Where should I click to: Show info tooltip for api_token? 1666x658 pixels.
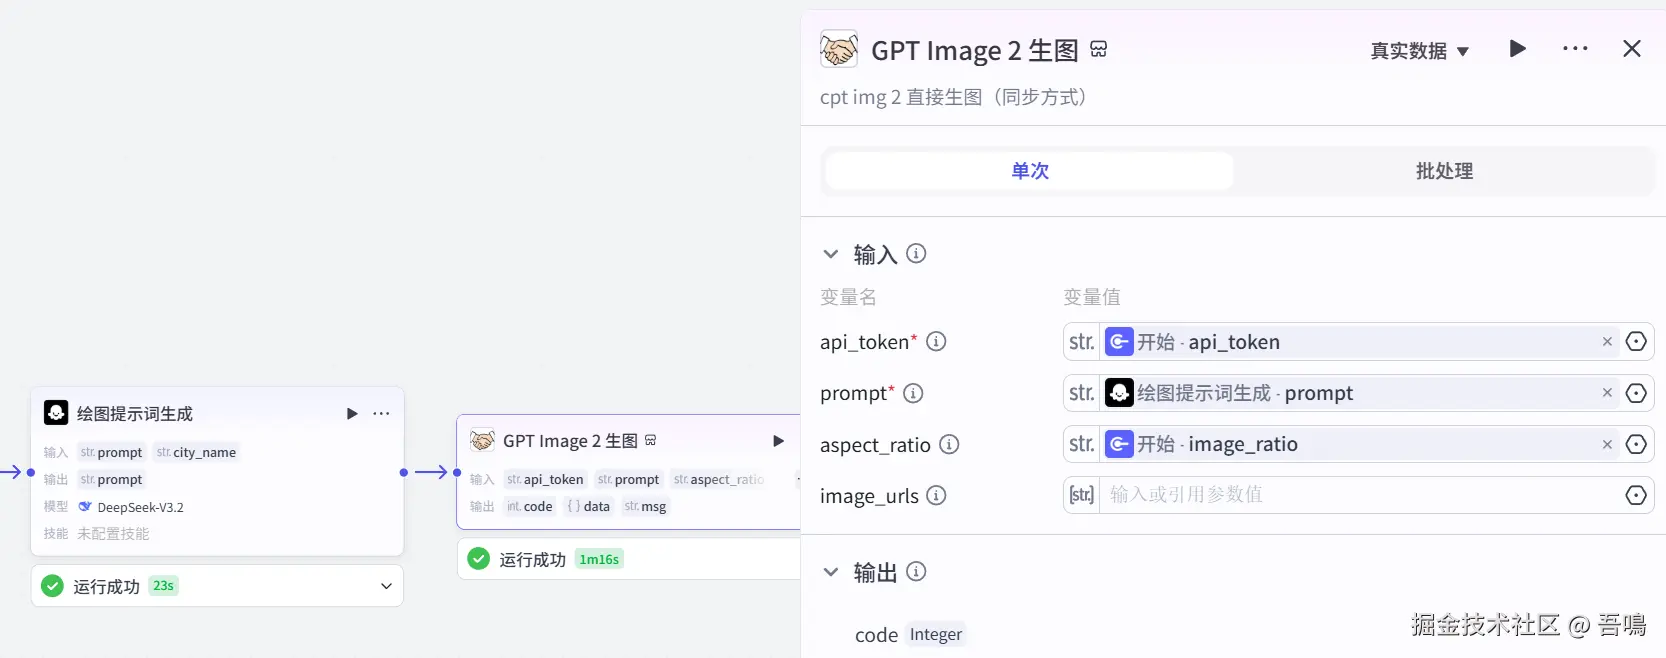click(x=936, y=342)
